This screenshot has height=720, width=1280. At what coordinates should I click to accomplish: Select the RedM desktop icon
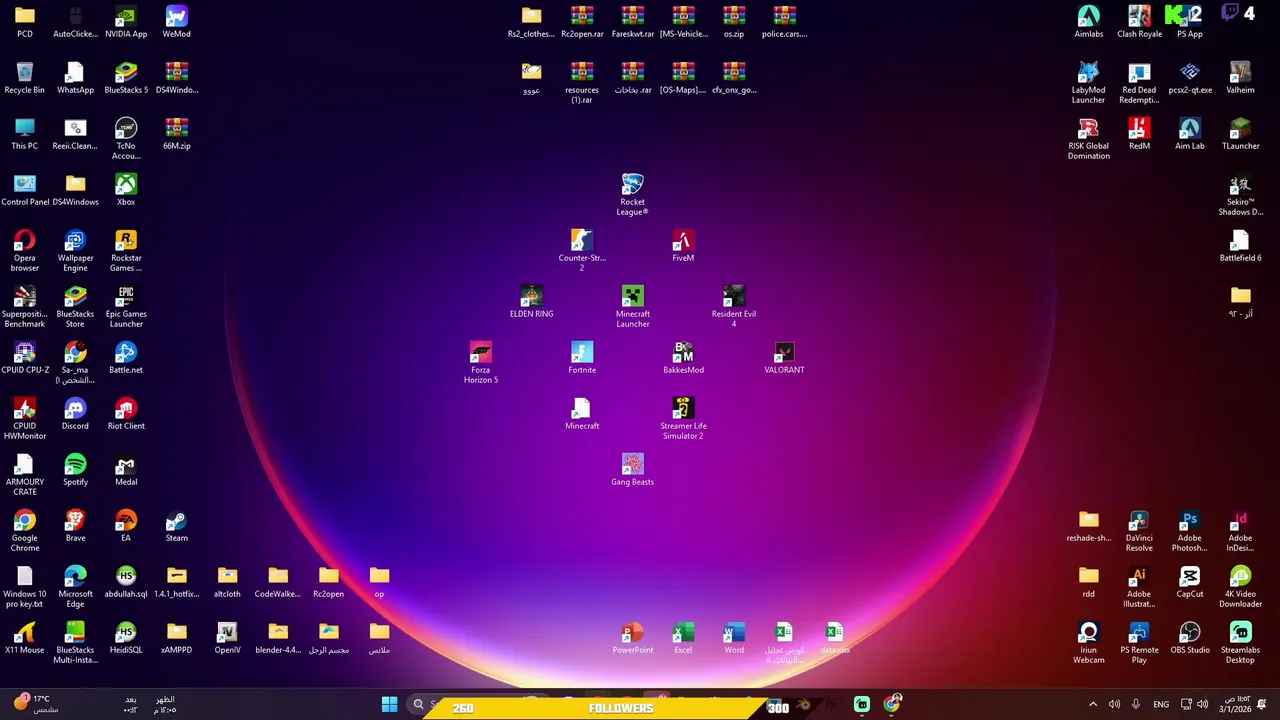pyautogui.click(x=1139, y=134)
